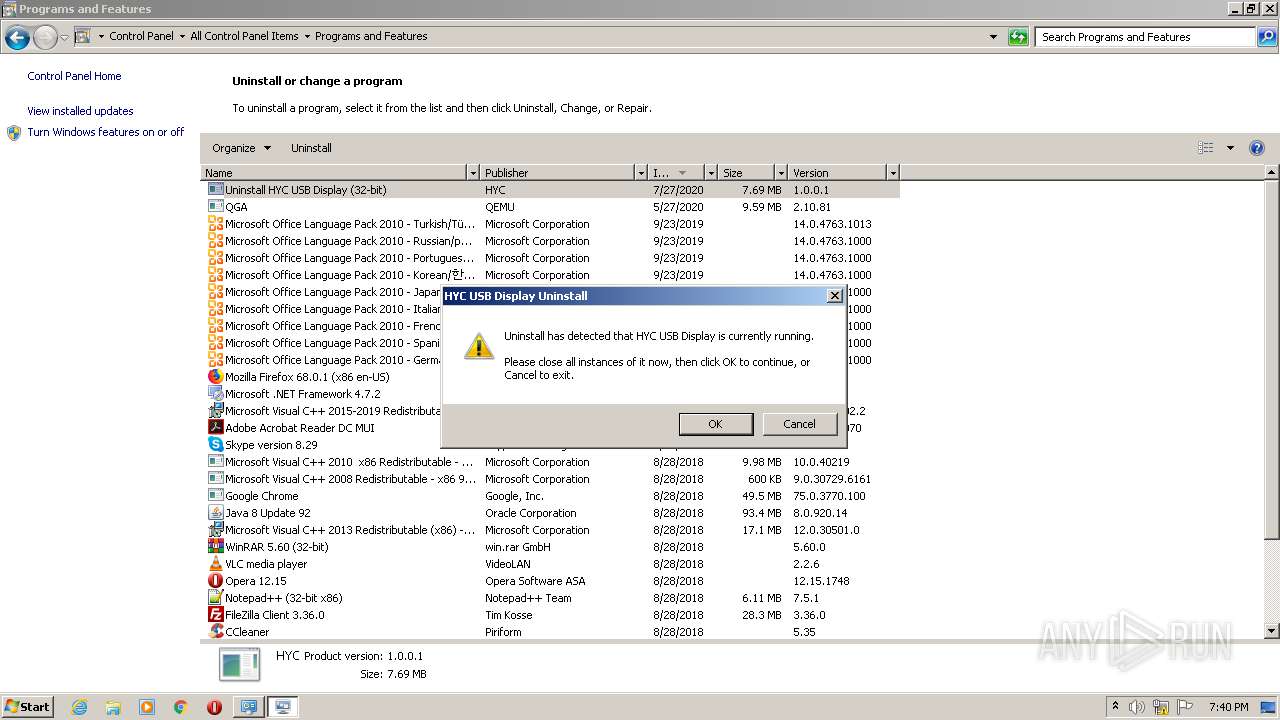Click Programs and Features breadcrumb
The width and height of the screenshot is (1280, 720).
pyautogui.click(x=371, y=36)
